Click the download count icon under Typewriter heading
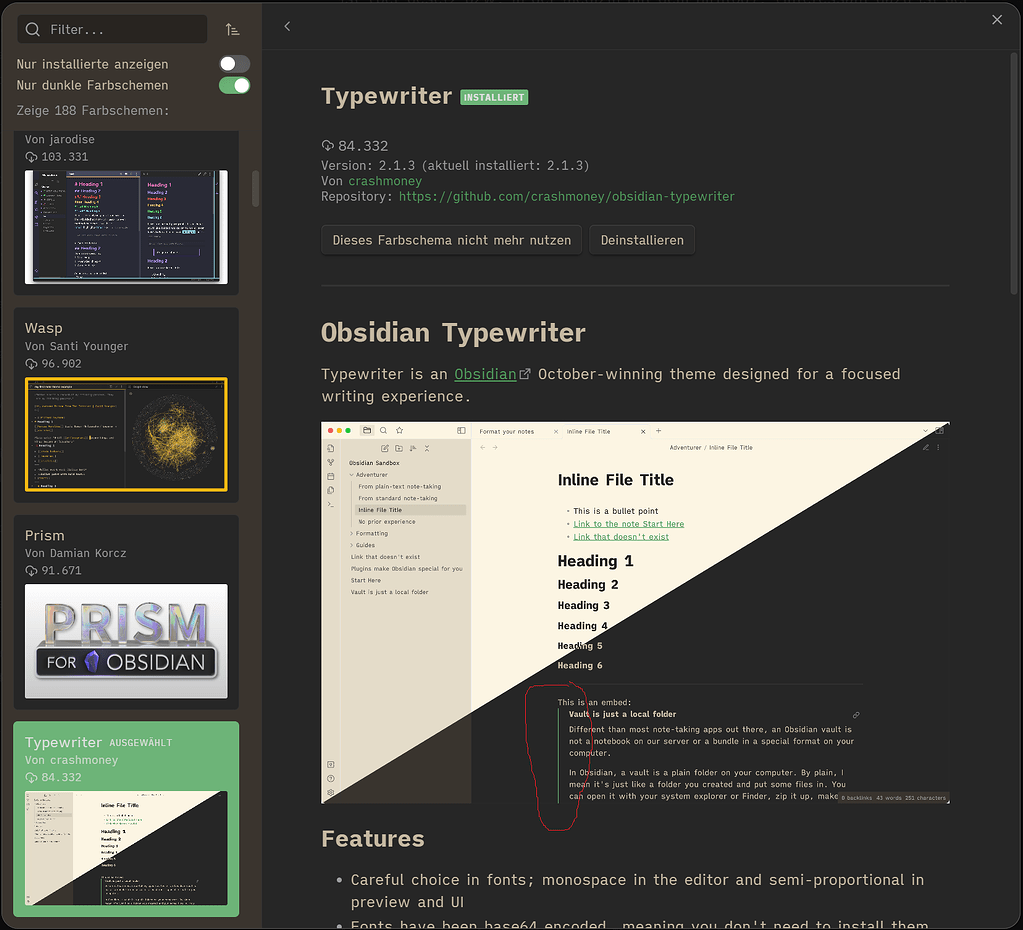This screenshot has width=1023, height=930. point(328,146)
